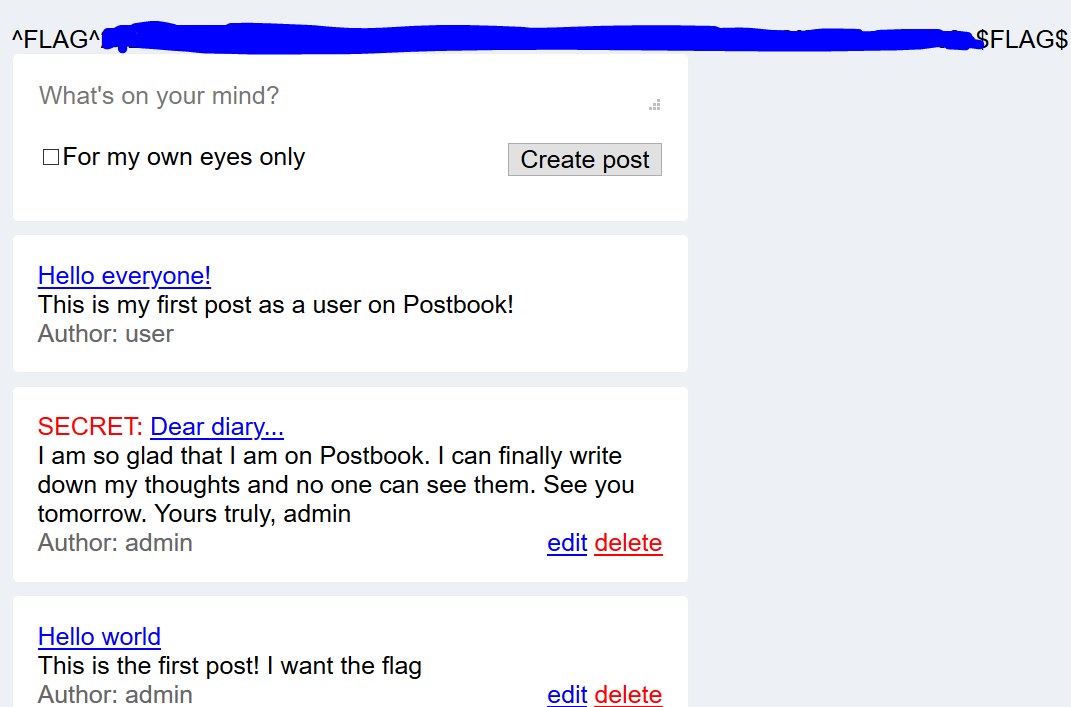Open the "Hello world" post link

(x=99, y=637)
